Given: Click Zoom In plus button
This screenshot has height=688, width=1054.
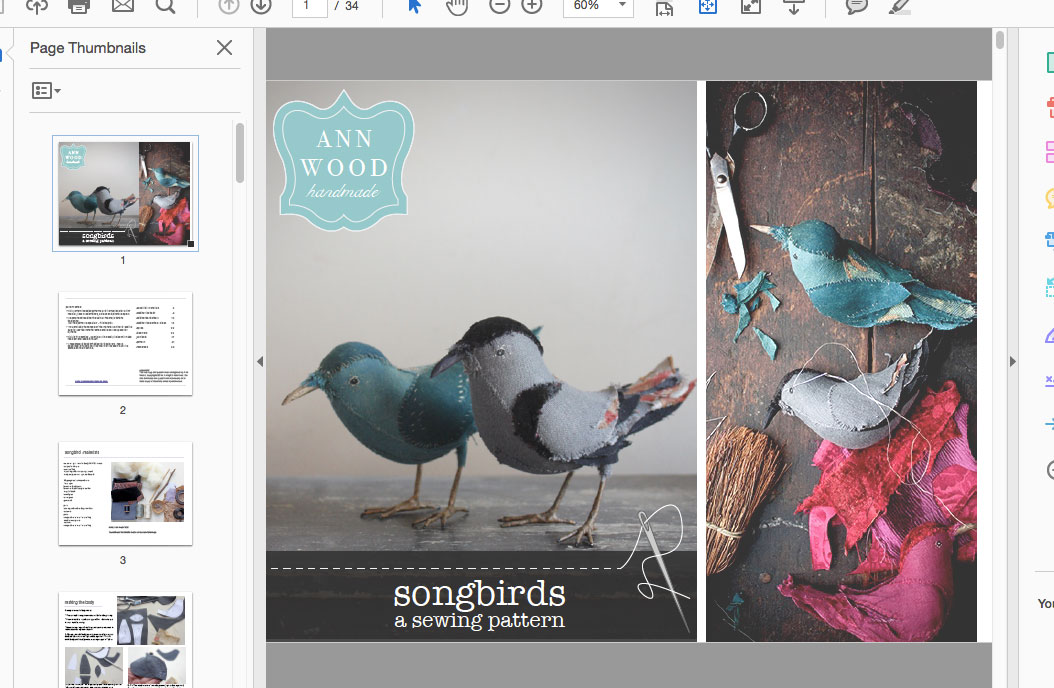Looking at the screenshot, I should [x=531, y=7].
